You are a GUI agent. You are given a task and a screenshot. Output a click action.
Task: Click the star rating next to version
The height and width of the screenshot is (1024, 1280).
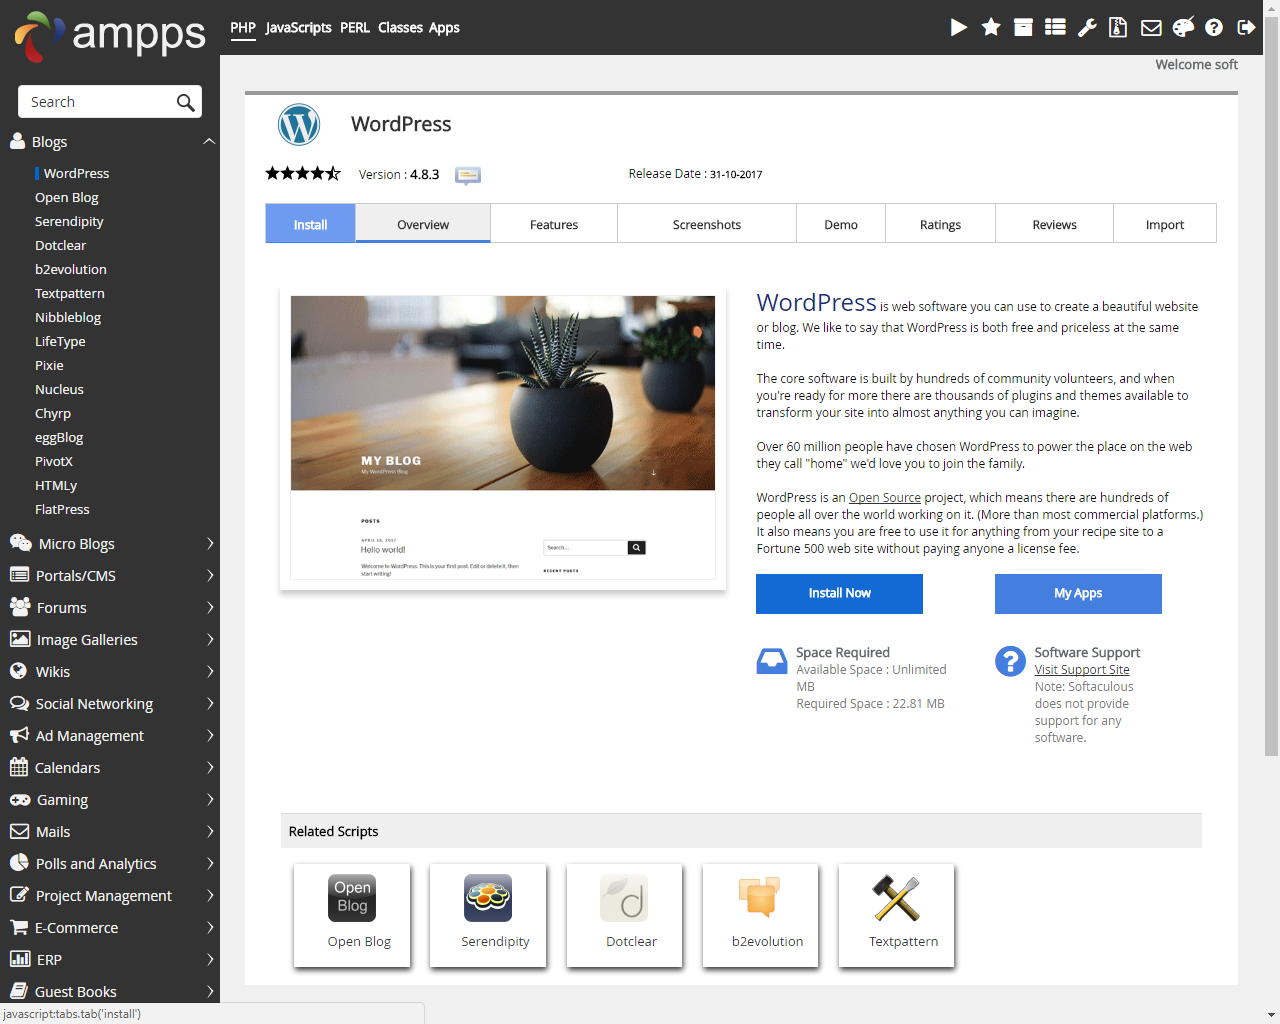click(303, 173)
